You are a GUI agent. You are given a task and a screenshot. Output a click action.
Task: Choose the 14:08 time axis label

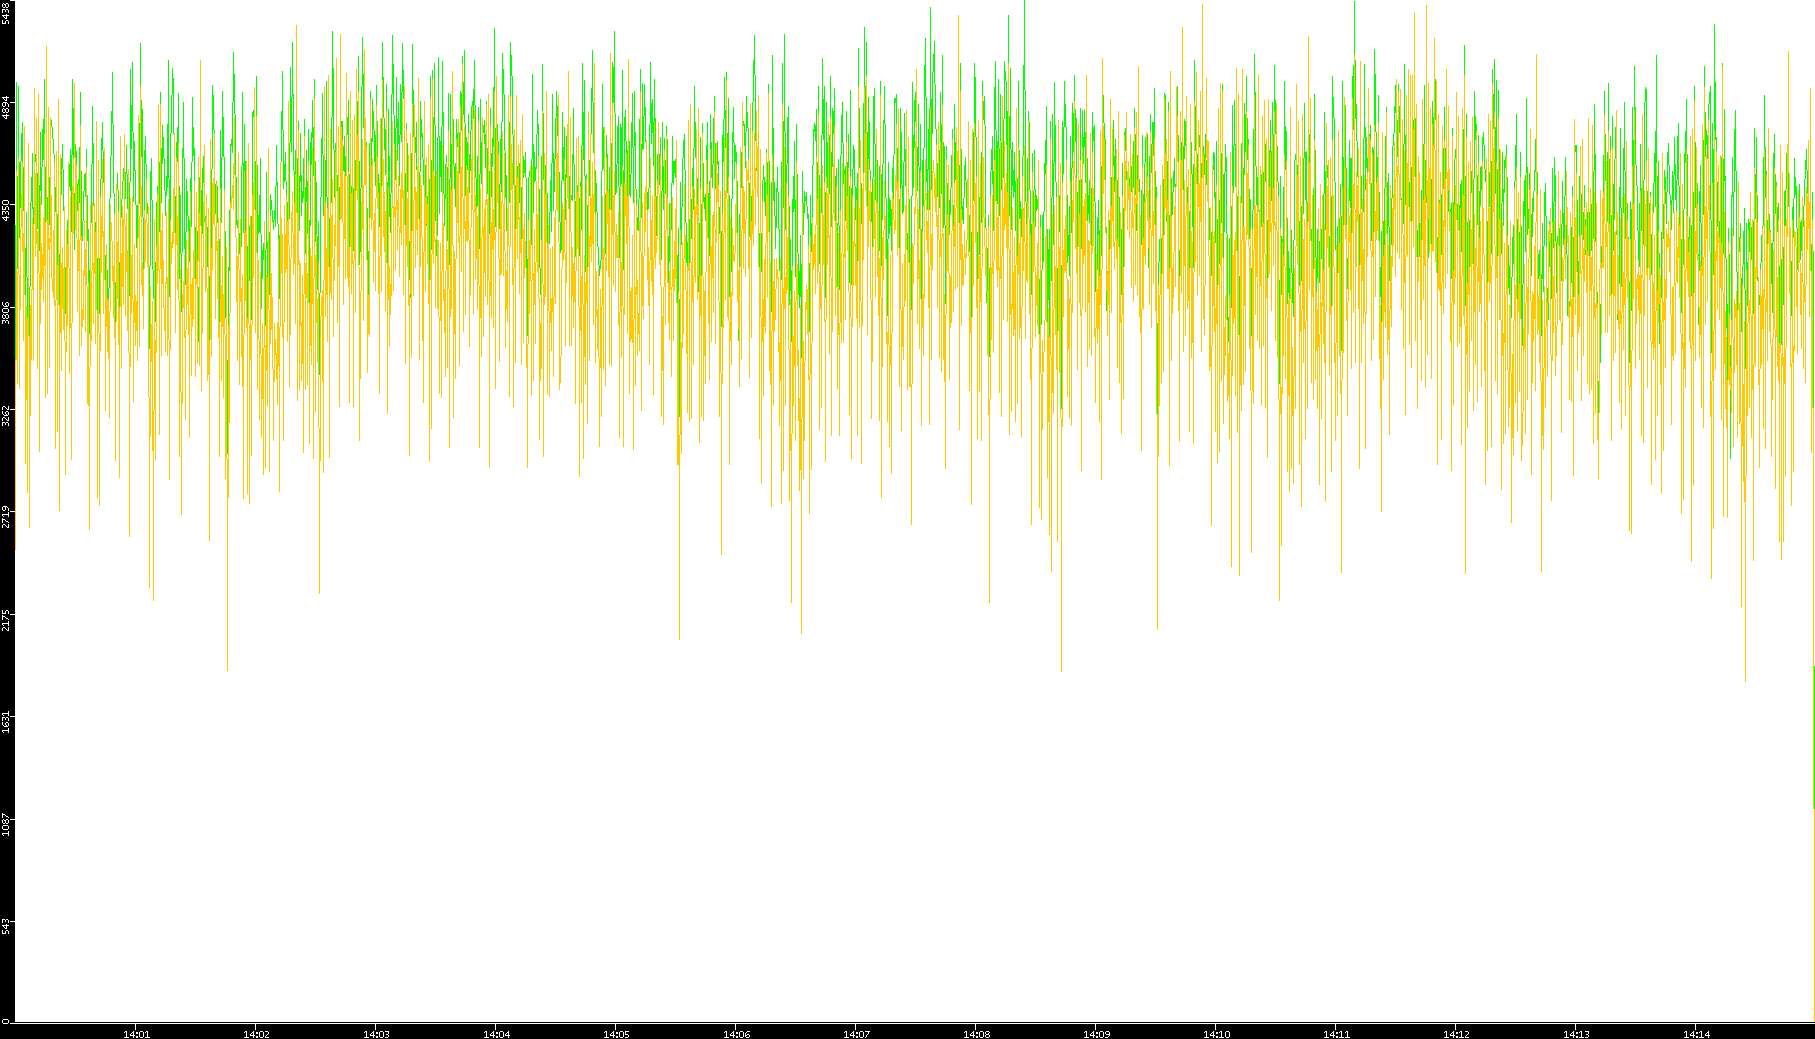tap(976, 1034)
